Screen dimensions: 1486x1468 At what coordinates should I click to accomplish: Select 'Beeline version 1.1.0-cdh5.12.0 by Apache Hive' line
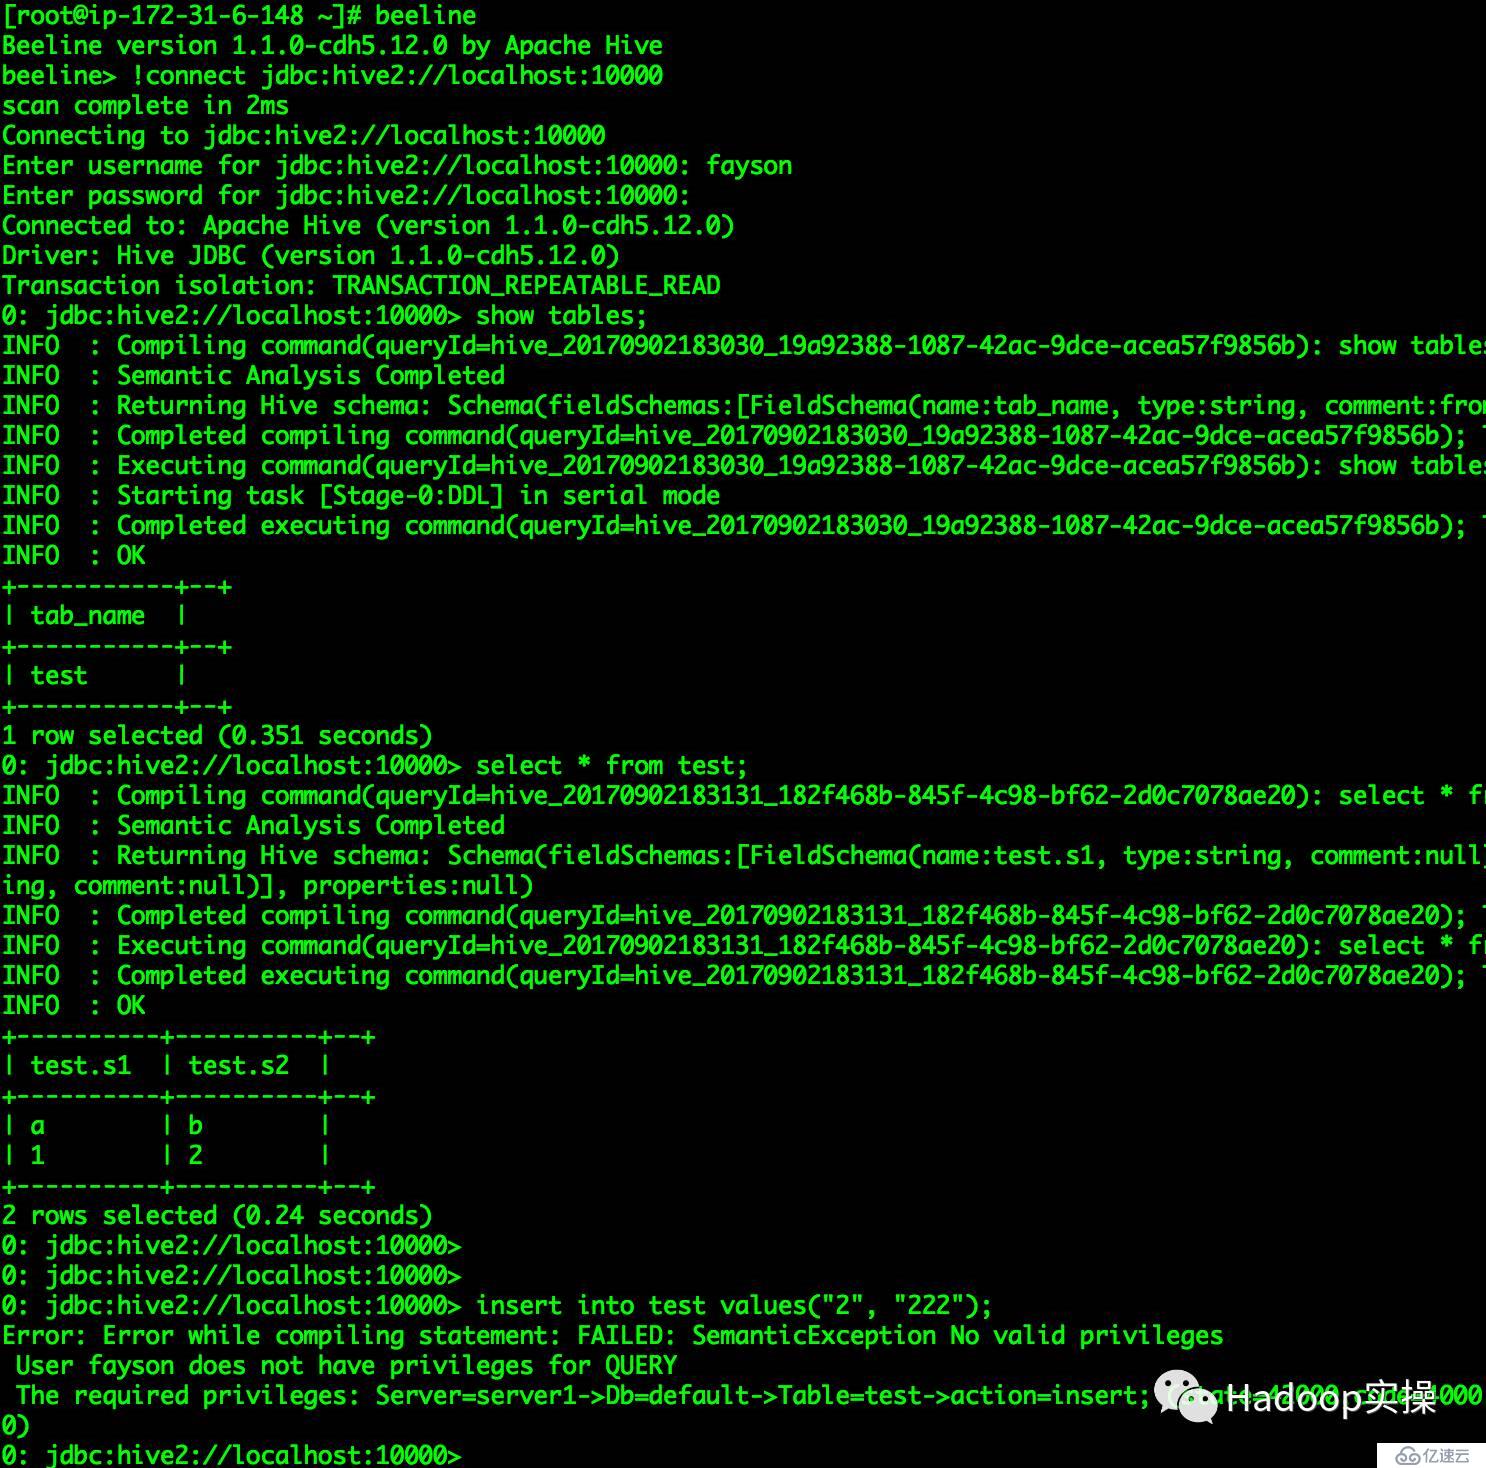332,45
